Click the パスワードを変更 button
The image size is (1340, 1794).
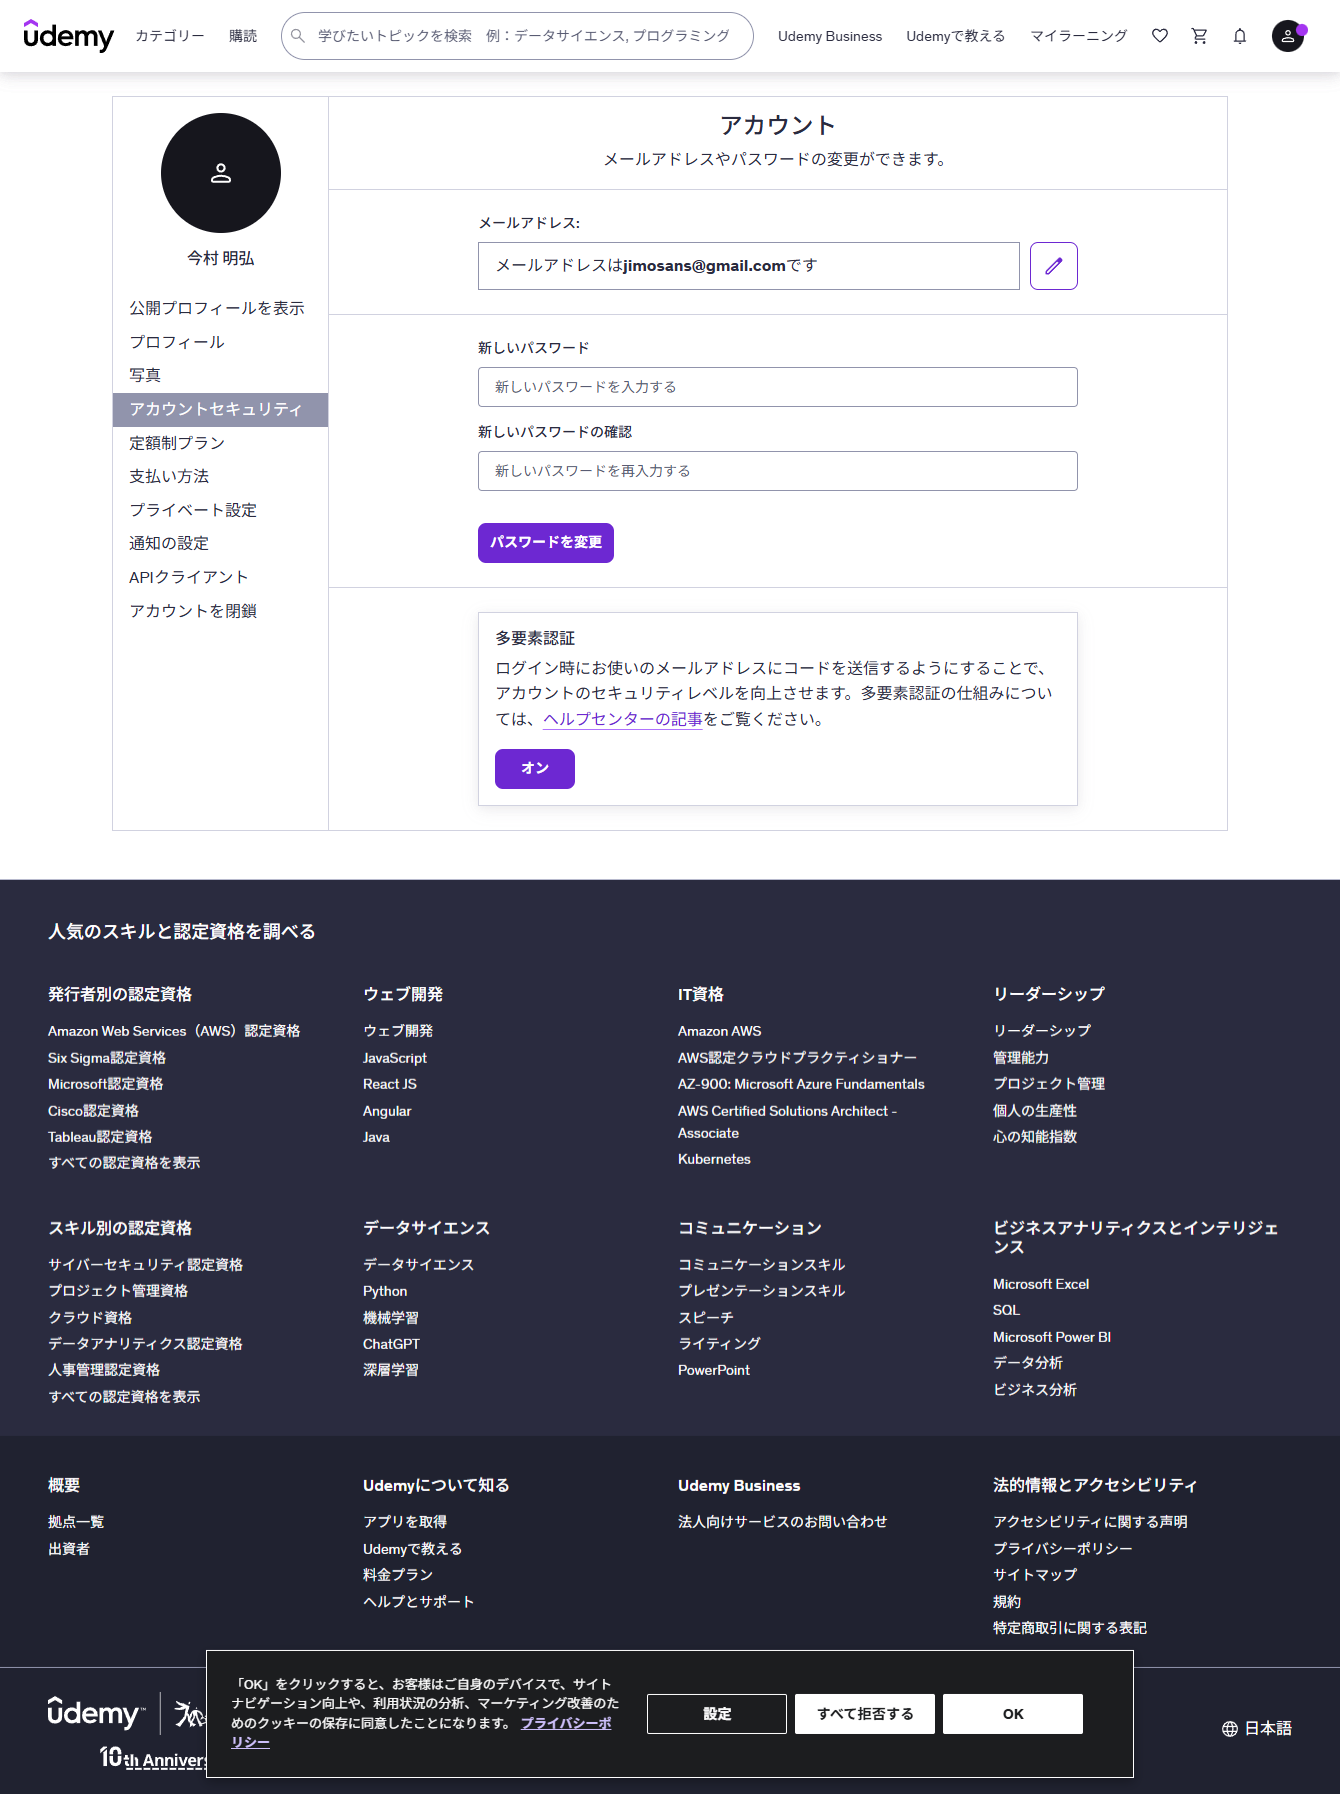click(x=545, y=542)
